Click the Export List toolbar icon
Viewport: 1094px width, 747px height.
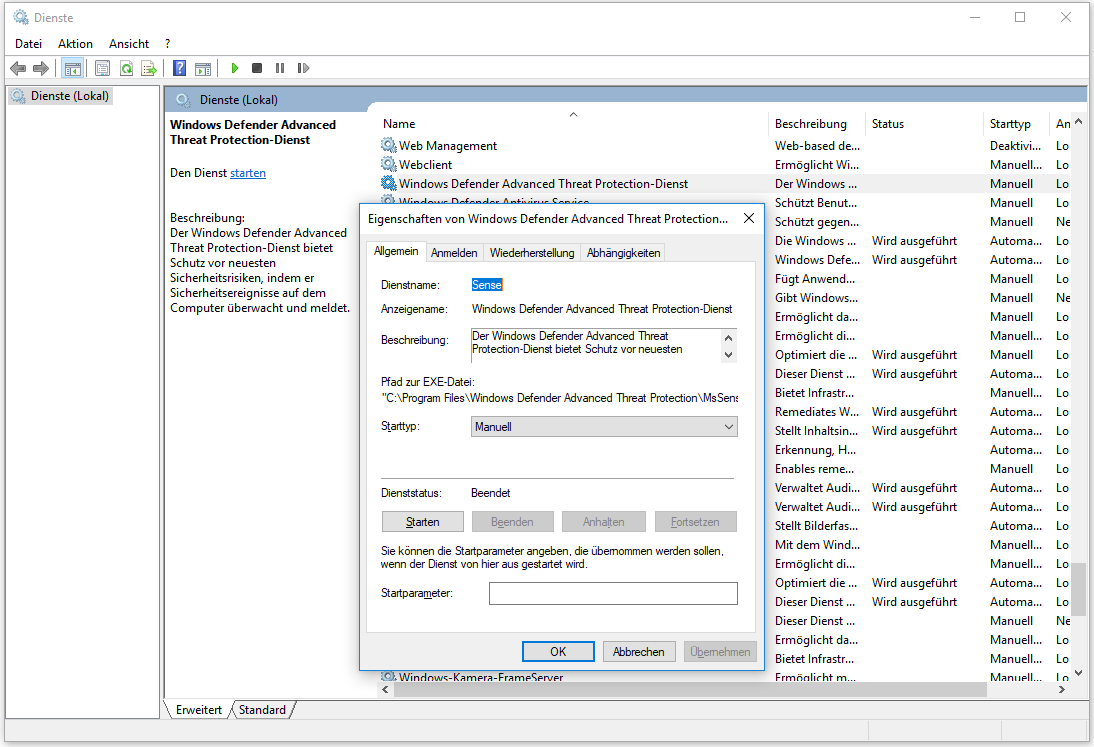pyautogui.click(x=149, y=68)
